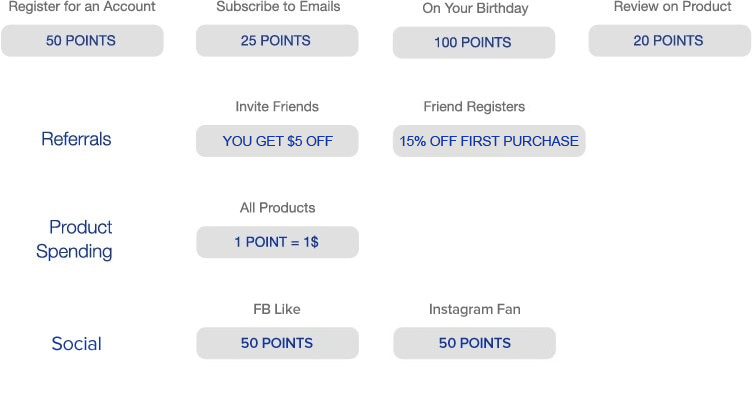Click the All Products label
This screenshot has height=400, width=752.
(x=277, y=208)
